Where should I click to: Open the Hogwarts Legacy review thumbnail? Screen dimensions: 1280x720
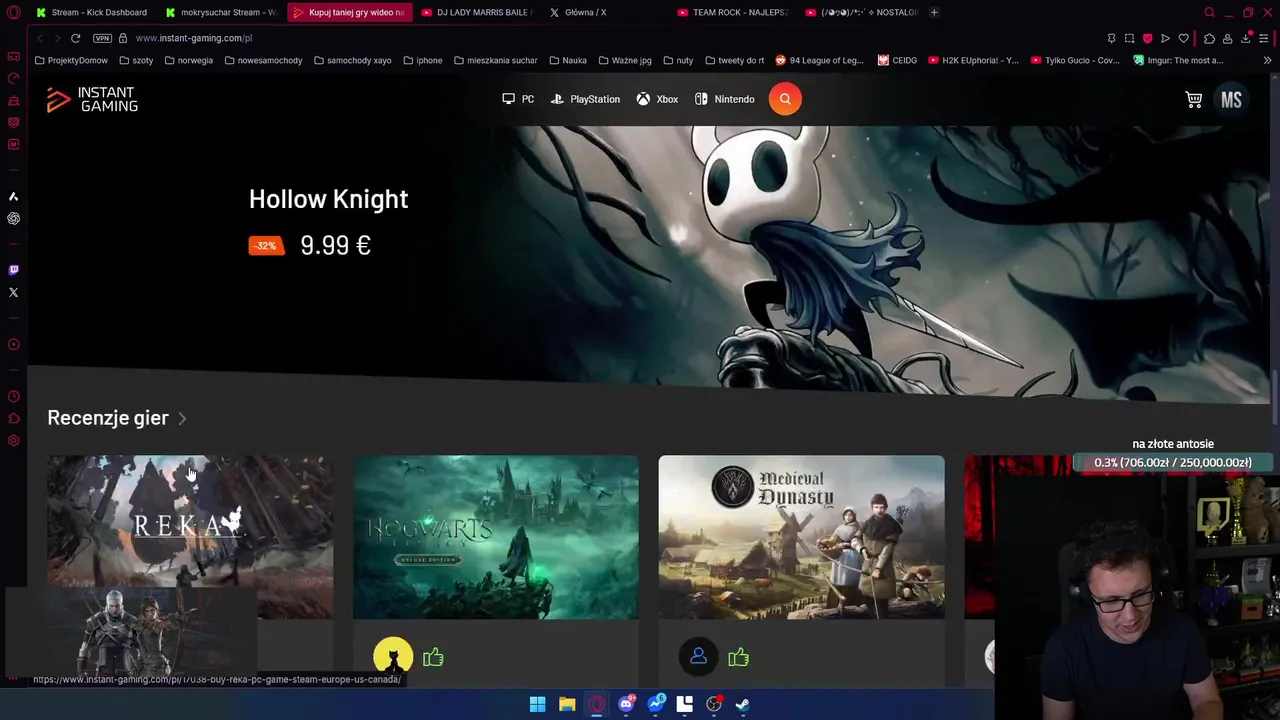pyautogui.click(x=496, y=537)
